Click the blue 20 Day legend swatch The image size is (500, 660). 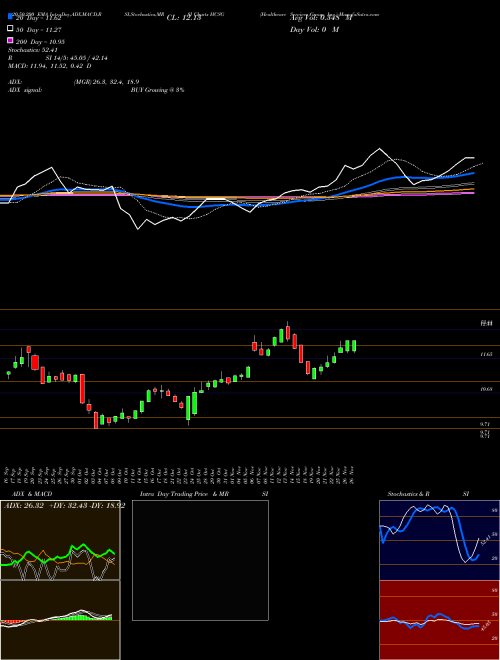click(10, 17)
